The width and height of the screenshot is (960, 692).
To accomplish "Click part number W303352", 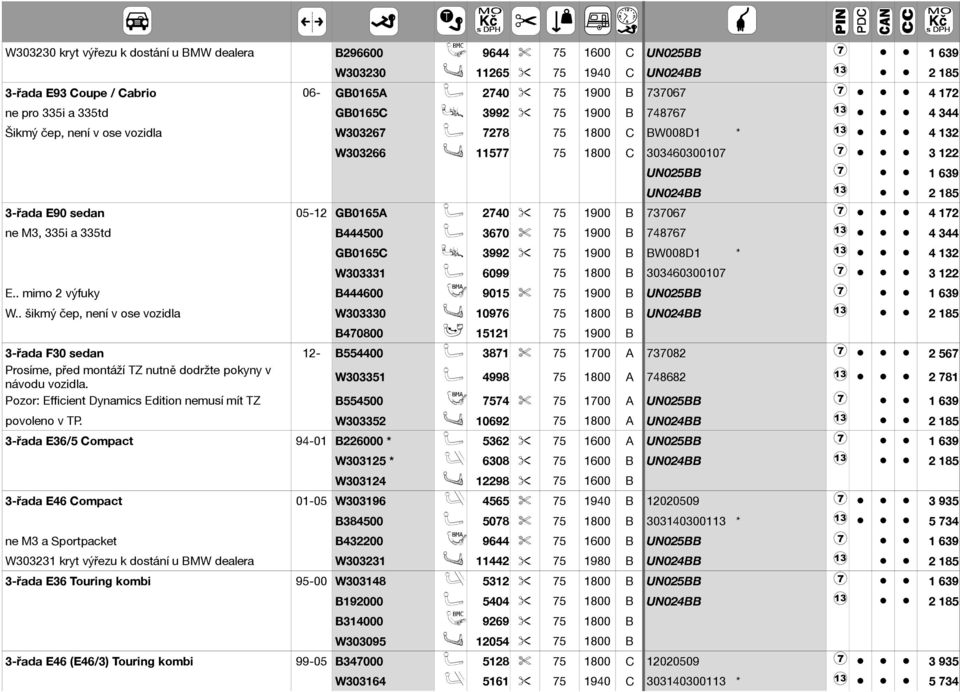I will [x=361, y=421].
